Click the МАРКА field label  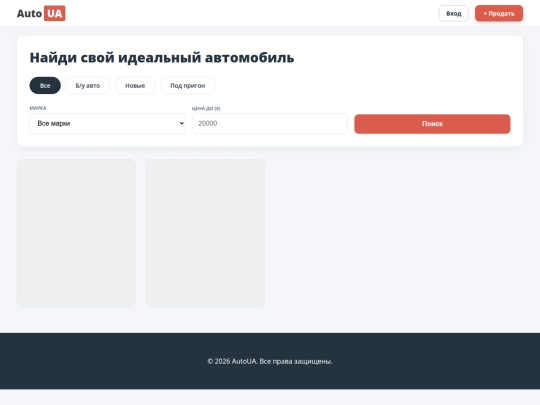click(38, 108)
